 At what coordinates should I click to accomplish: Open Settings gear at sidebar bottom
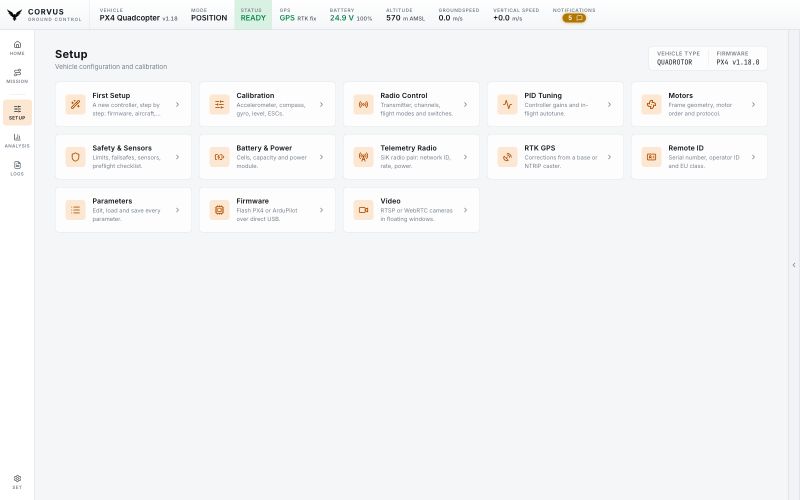[17, 481]
